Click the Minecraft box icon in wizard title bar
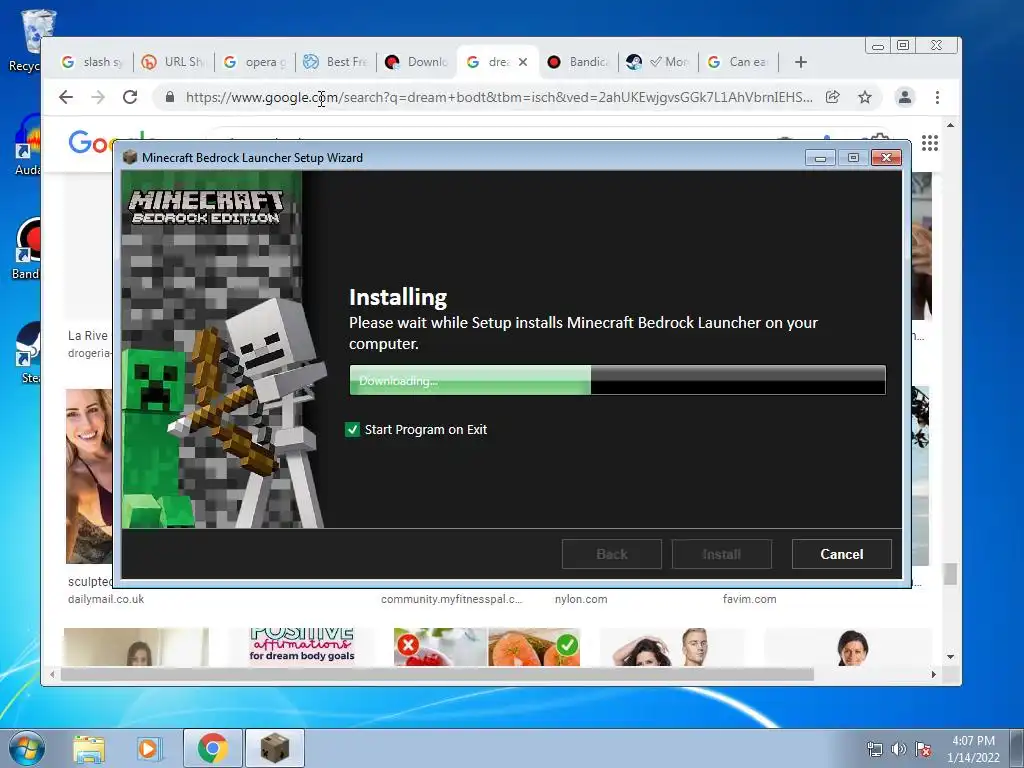Image resolution: width=1024 pixels, height=768 pixels. click(x=130, y=157)
